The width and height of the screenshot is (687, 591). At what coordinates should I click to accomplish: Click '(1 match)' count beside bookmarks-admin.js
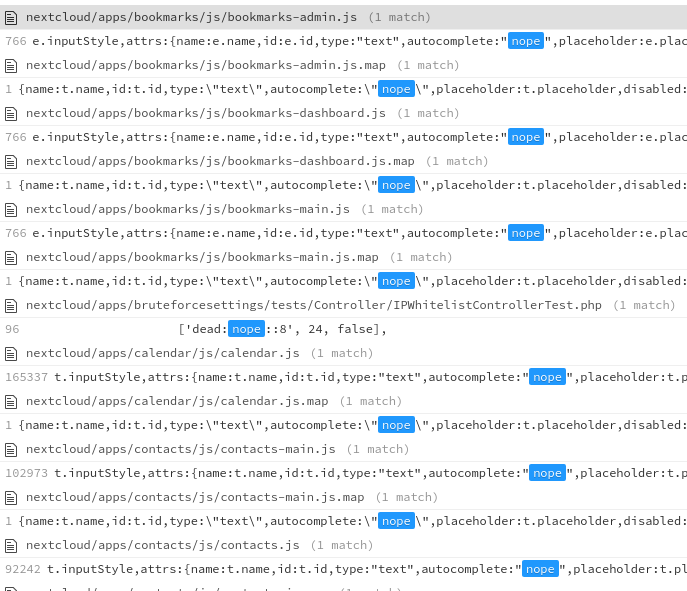click(400, 17)
